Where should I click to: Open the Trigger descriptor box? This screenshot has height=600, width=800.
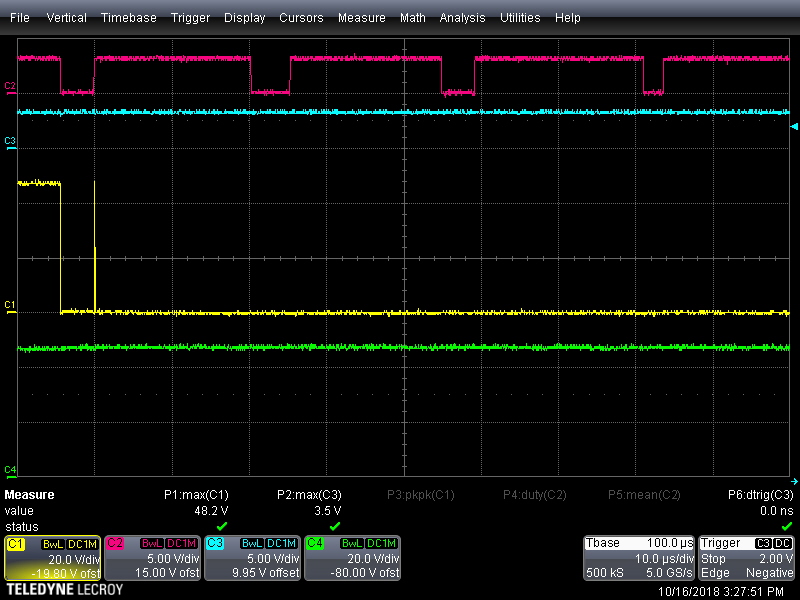pyautogui.click(x=746, y=558)
